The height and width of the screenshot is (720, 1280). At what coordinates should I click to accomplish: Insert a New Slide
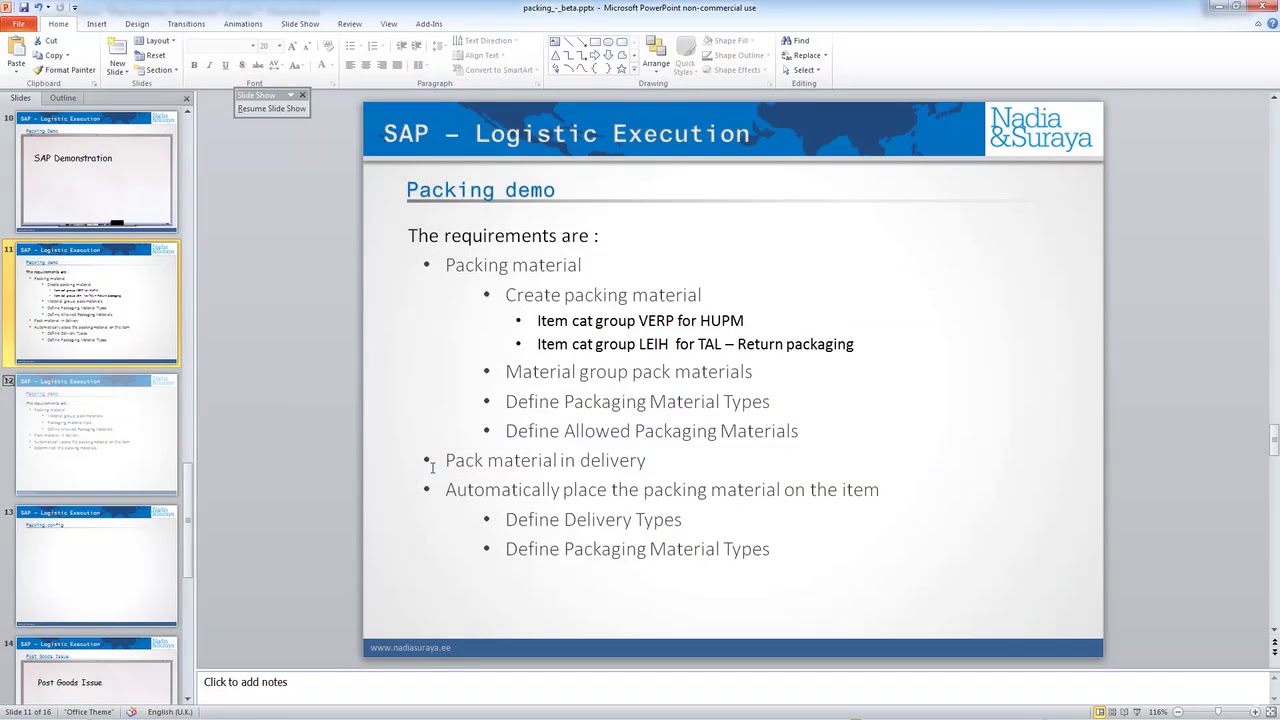click(117, 55)
